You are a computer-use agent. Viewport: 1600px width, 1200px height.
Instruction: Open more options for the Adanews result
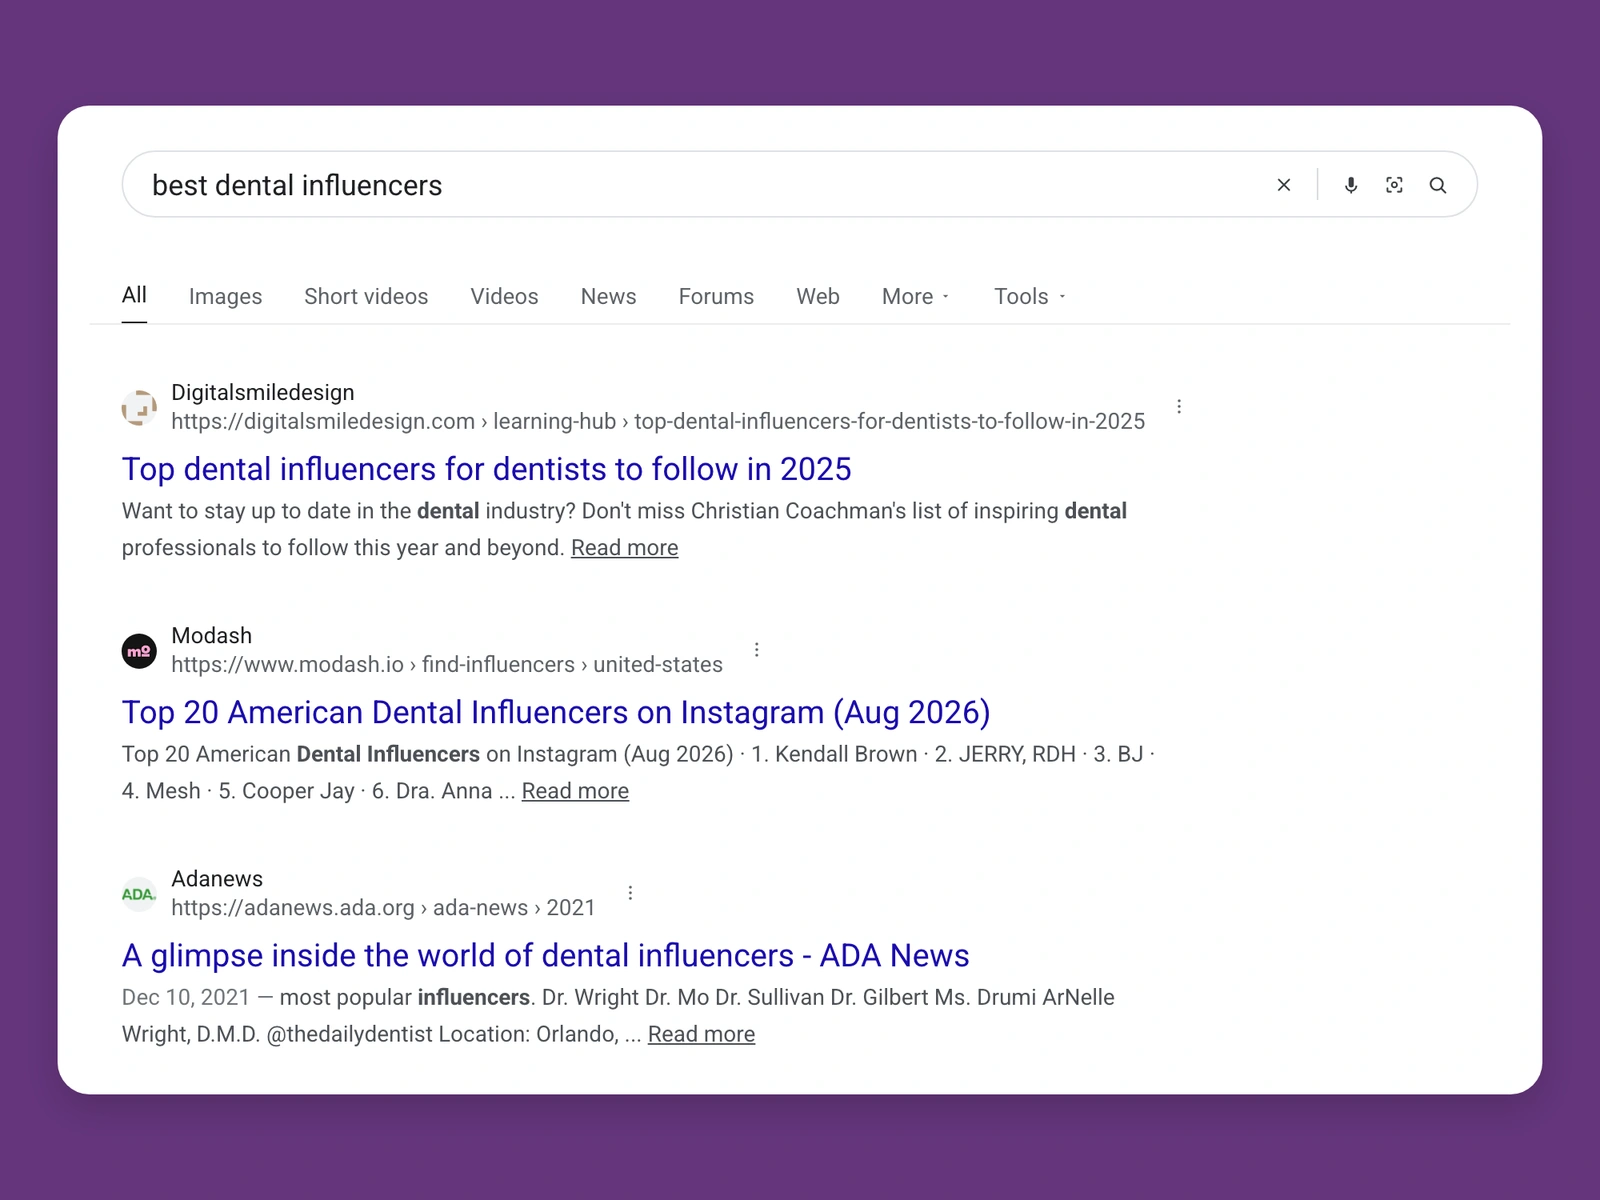tap(630, 893)
